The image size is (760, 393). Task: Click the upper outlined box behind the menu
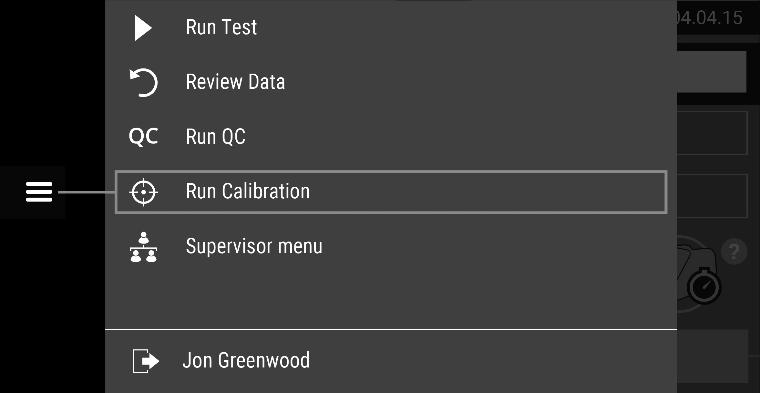click(712, 133)
